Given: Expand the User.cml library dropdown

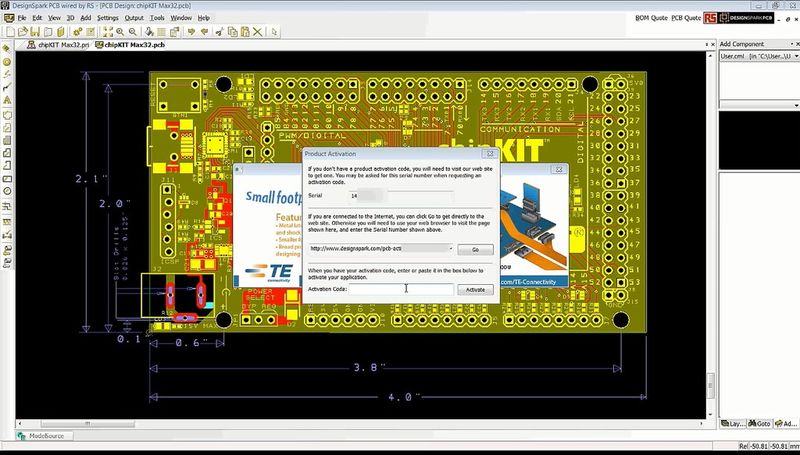Looking at the screenshot, I should coord(796,56).
